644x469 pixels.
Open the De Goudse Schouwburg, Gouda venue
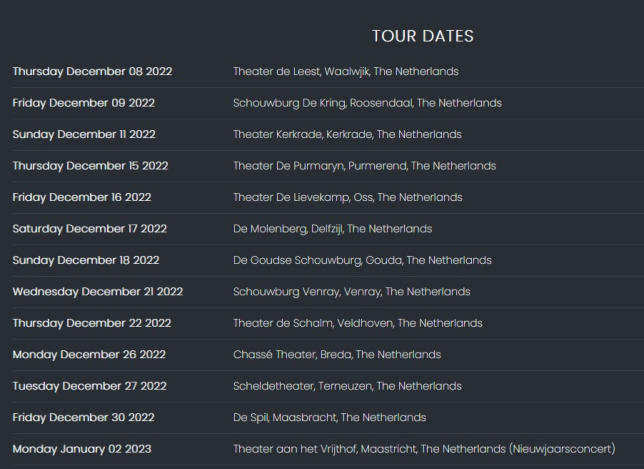coord(362,261)
